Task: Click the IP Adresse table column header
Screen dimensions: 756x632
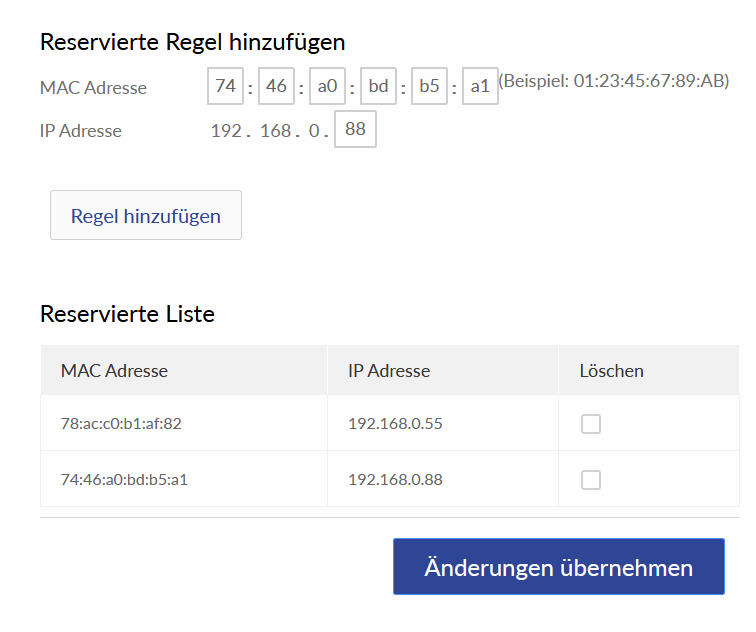Action: [x=389, y=371]
